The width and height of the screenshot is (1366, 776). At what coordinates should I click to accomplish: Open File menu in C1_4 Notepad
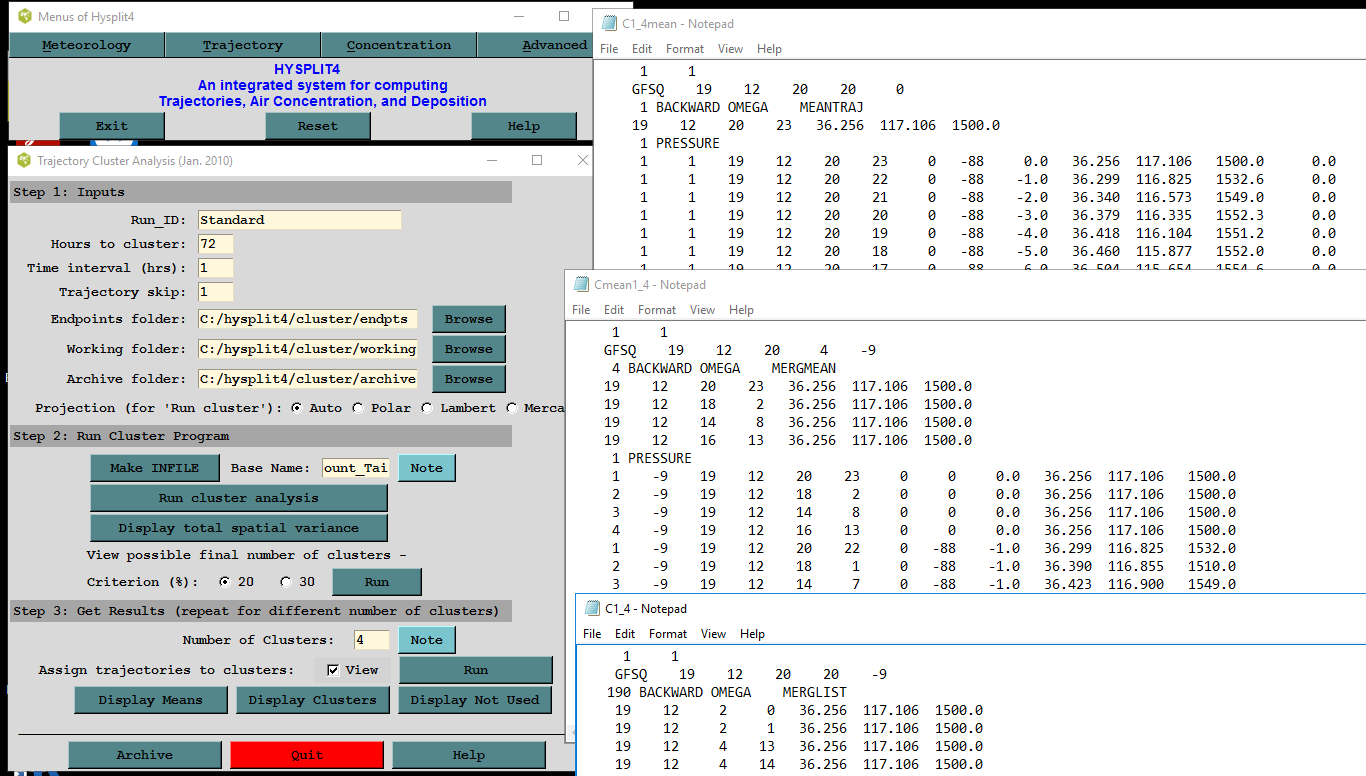click(592, 634)
